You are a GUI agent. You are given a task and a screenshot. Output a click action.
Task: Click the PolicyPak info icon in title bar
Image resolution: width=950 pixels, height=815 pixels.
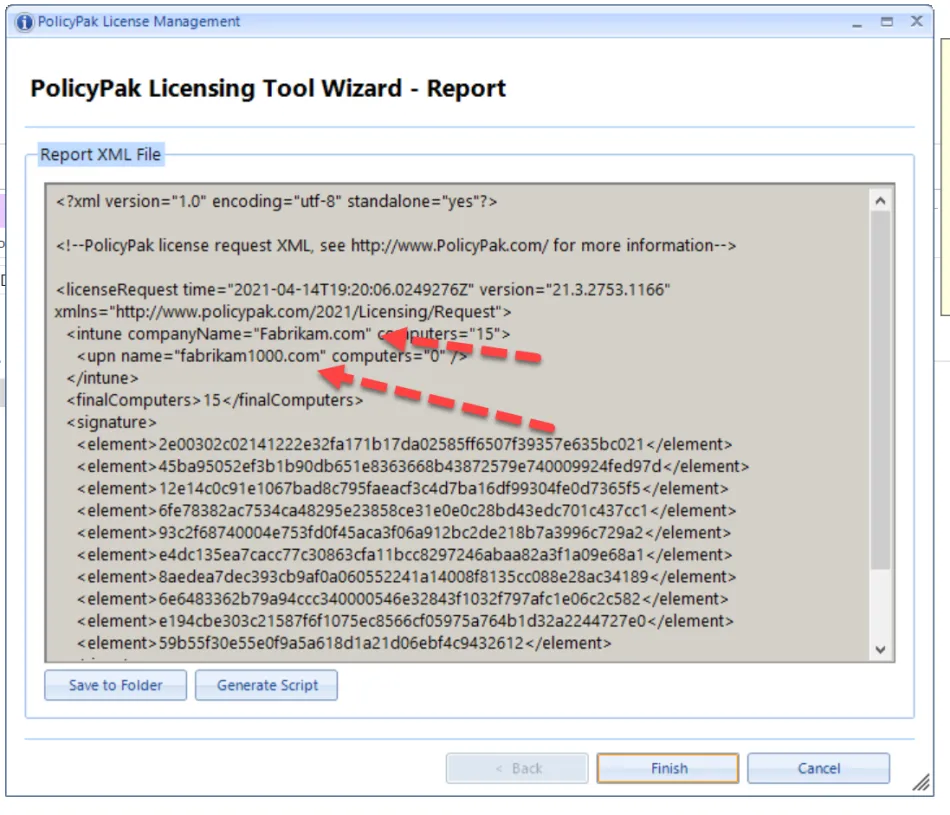click(x=25, y=22)
